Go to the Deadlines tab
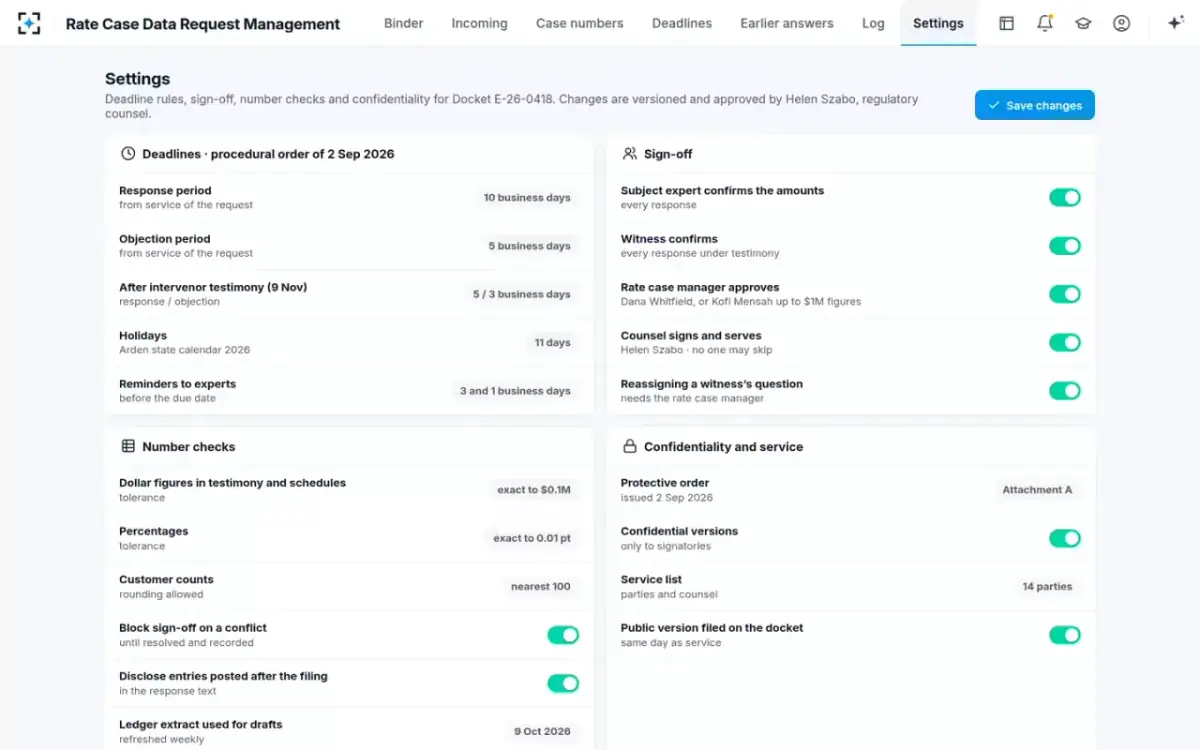This screenshot has width=1200, height=750. pos(682,23)
